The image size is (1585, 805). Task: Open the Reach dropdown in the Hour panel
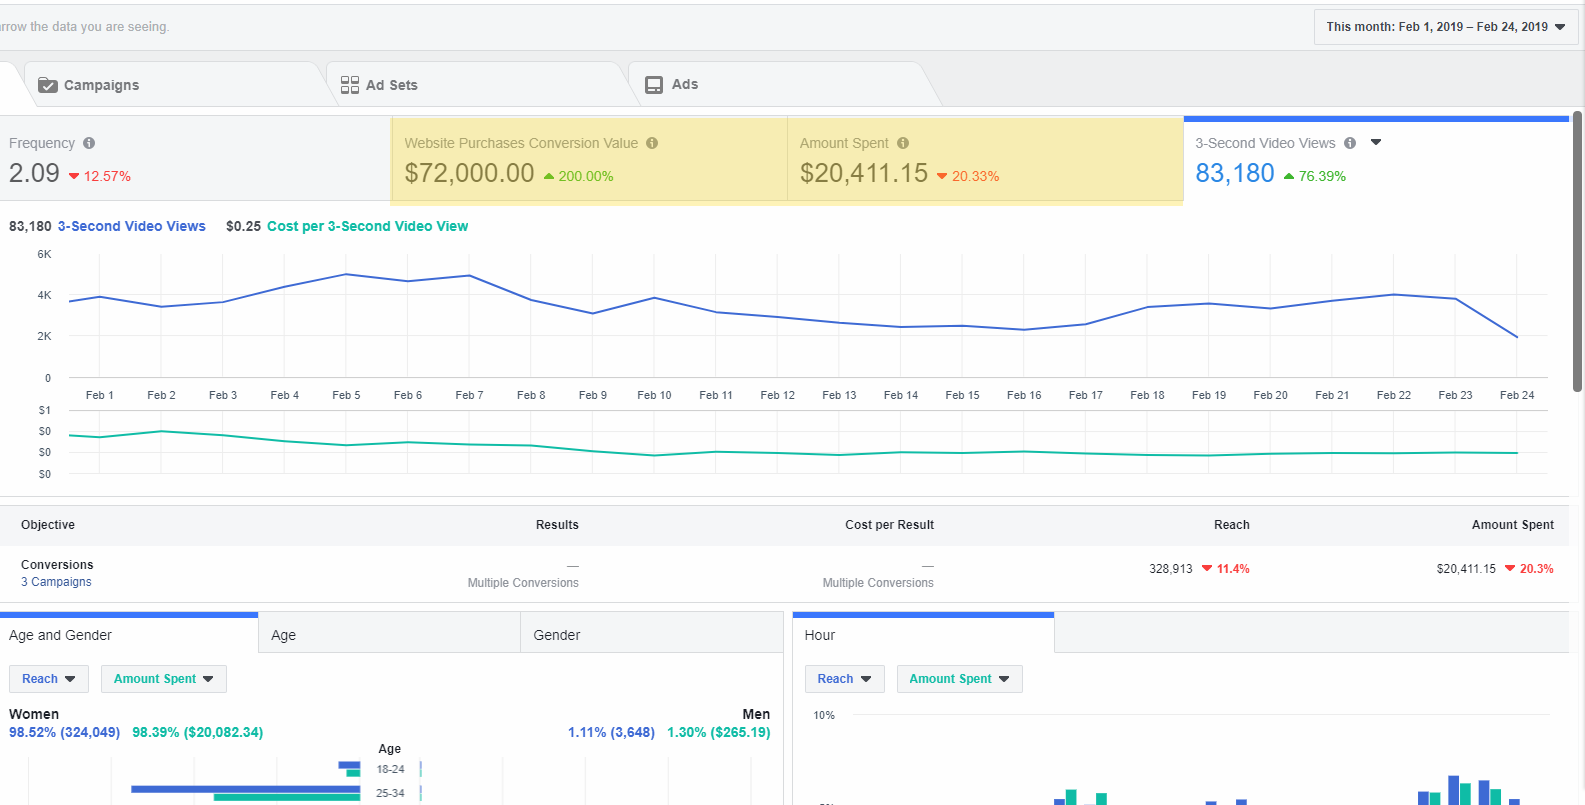844,679
